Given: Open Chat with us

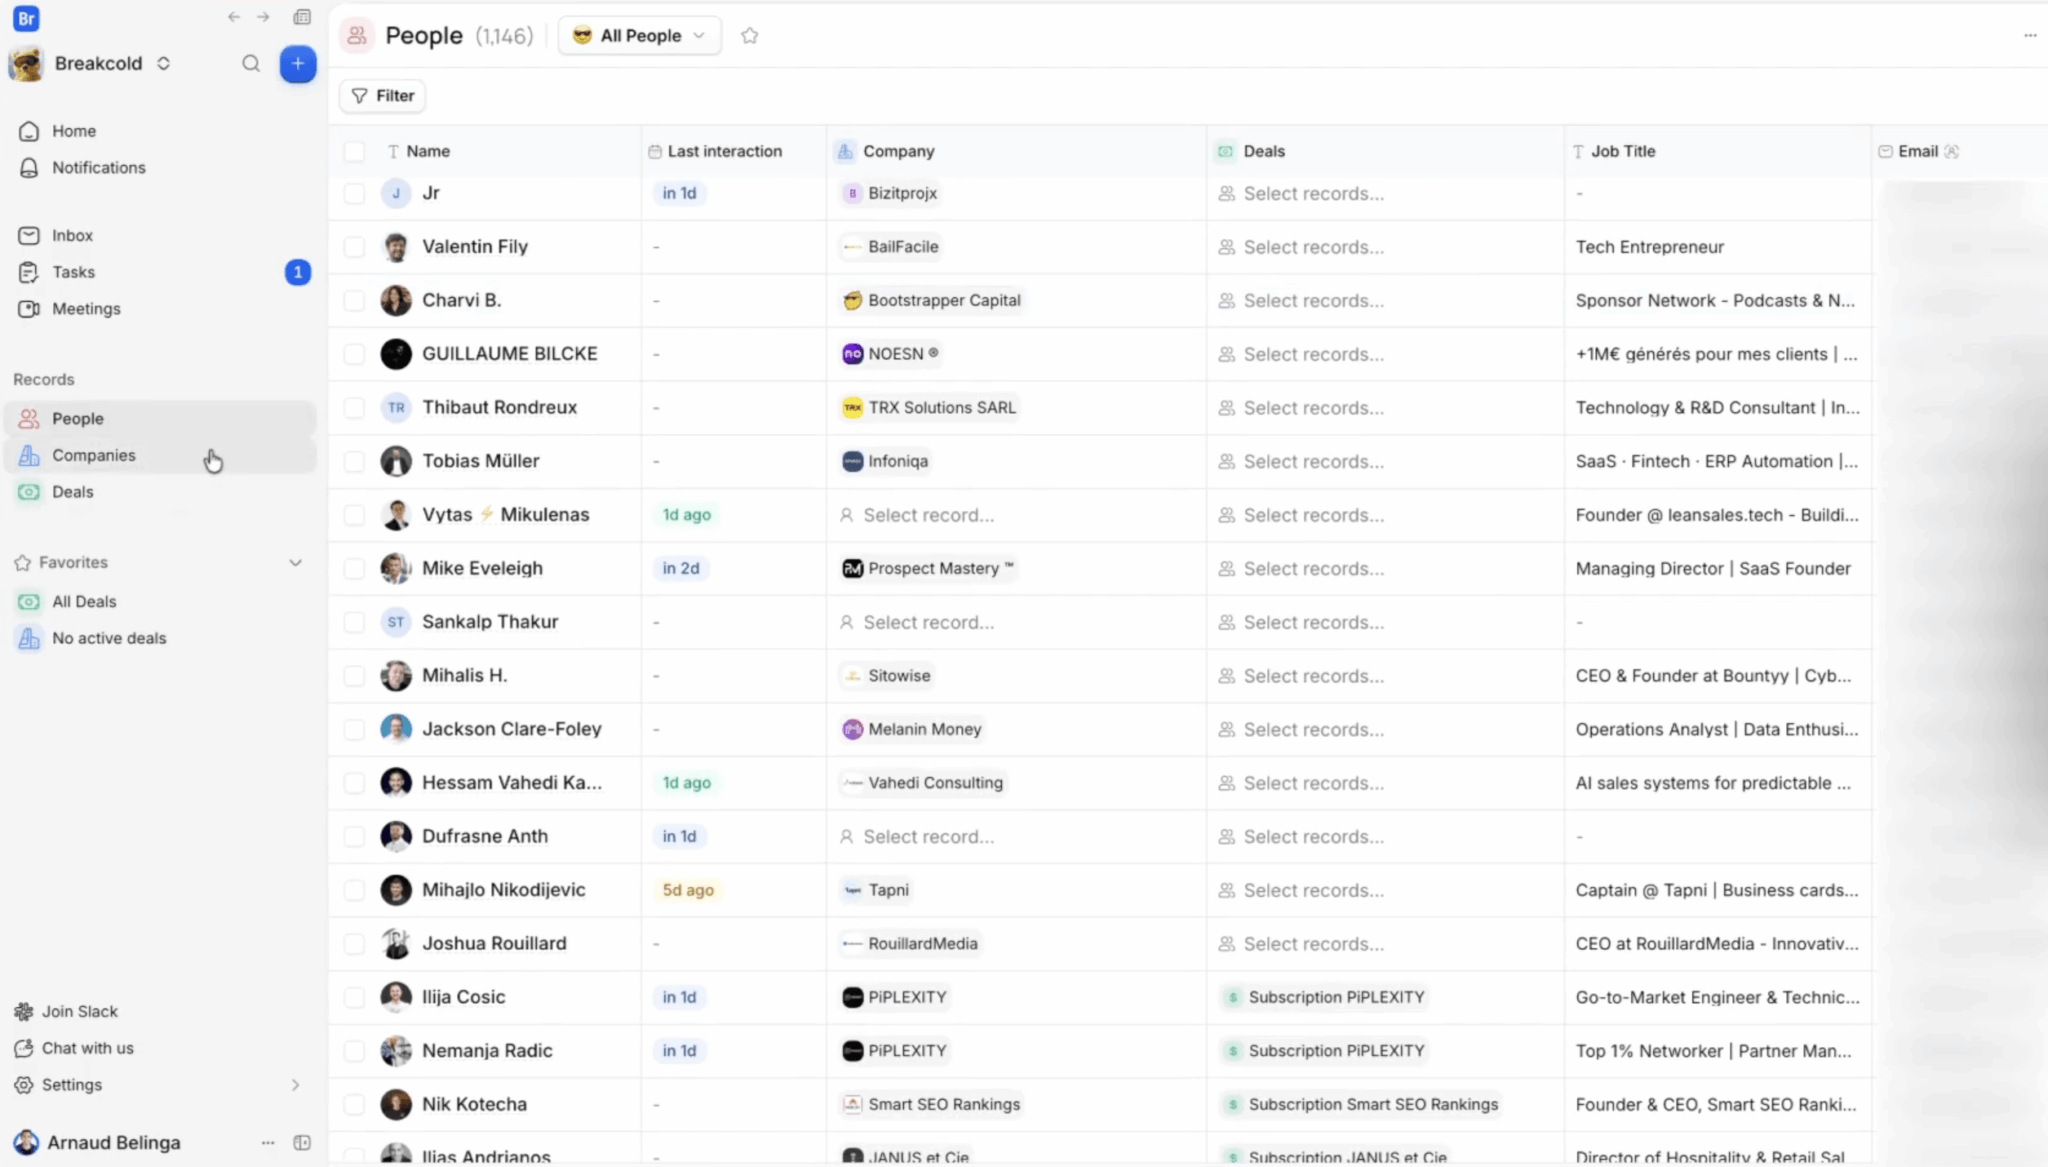Looking at the screenshot, I should pos(74,1048).
